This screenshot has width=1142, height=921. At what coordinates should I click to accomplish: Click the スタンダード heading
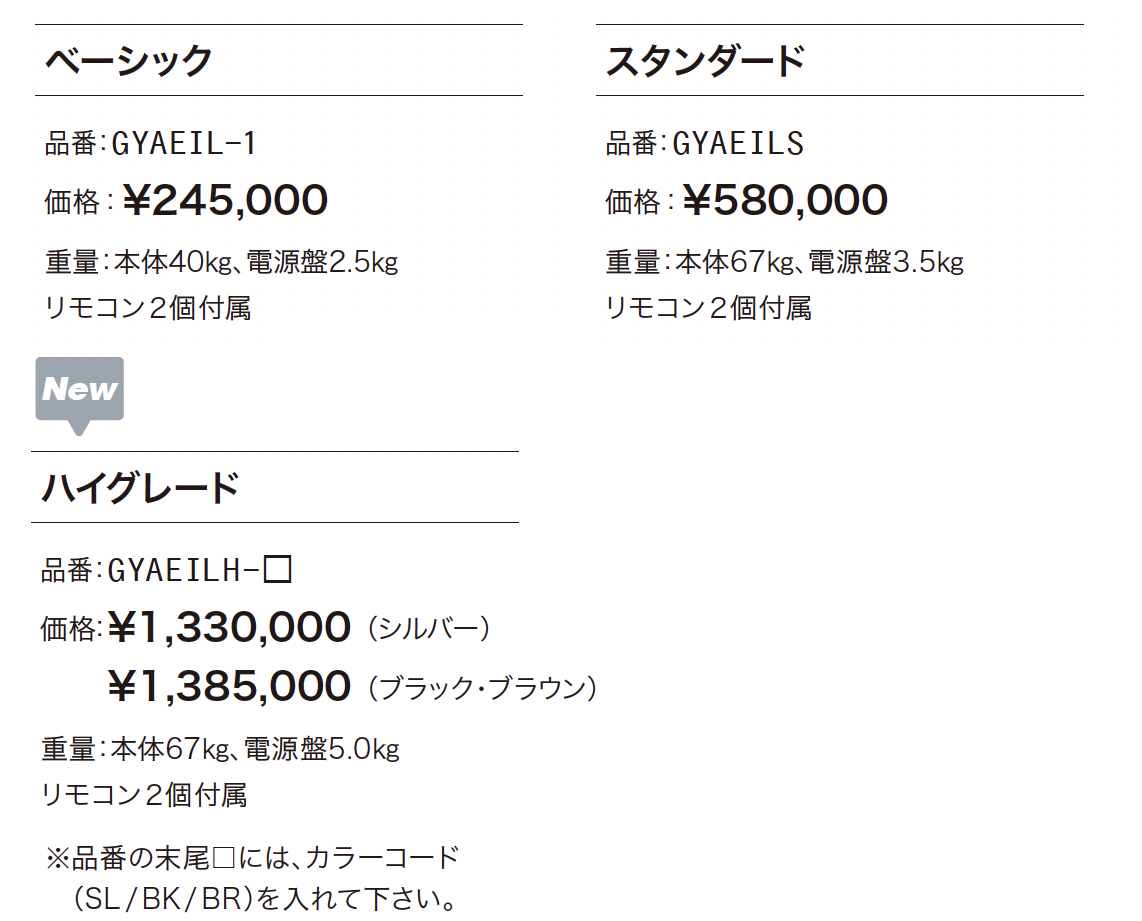point(706,60)
